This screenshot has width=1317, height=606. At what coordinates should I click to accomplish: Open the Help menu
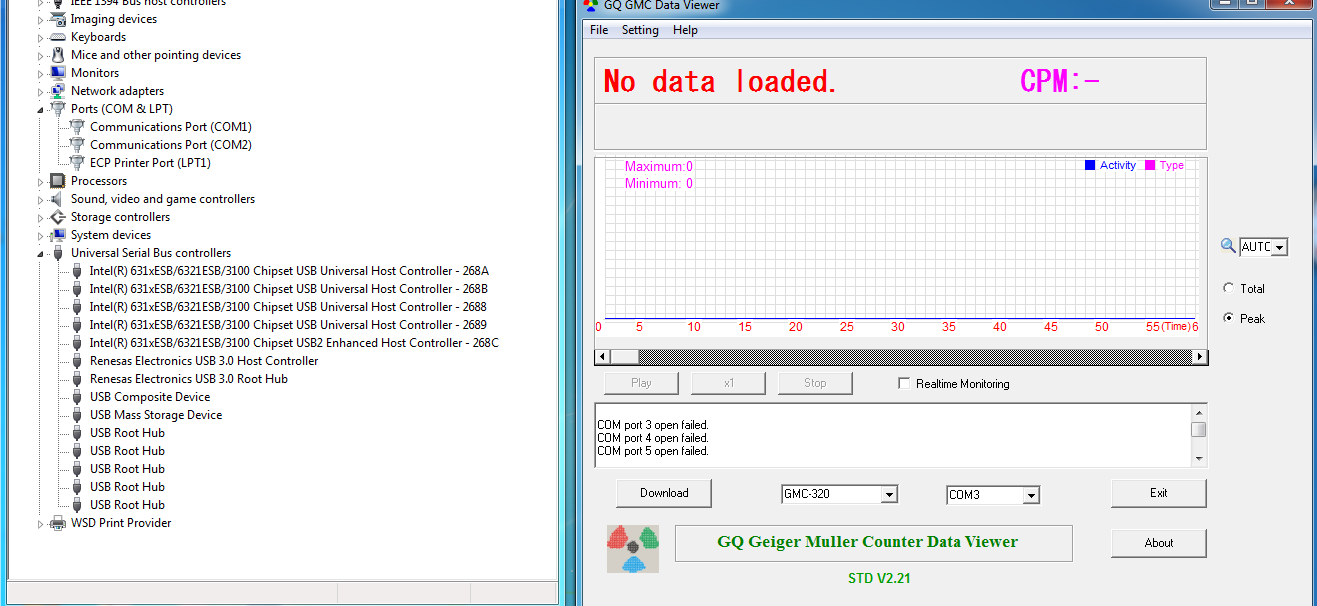tap(685, 30)
